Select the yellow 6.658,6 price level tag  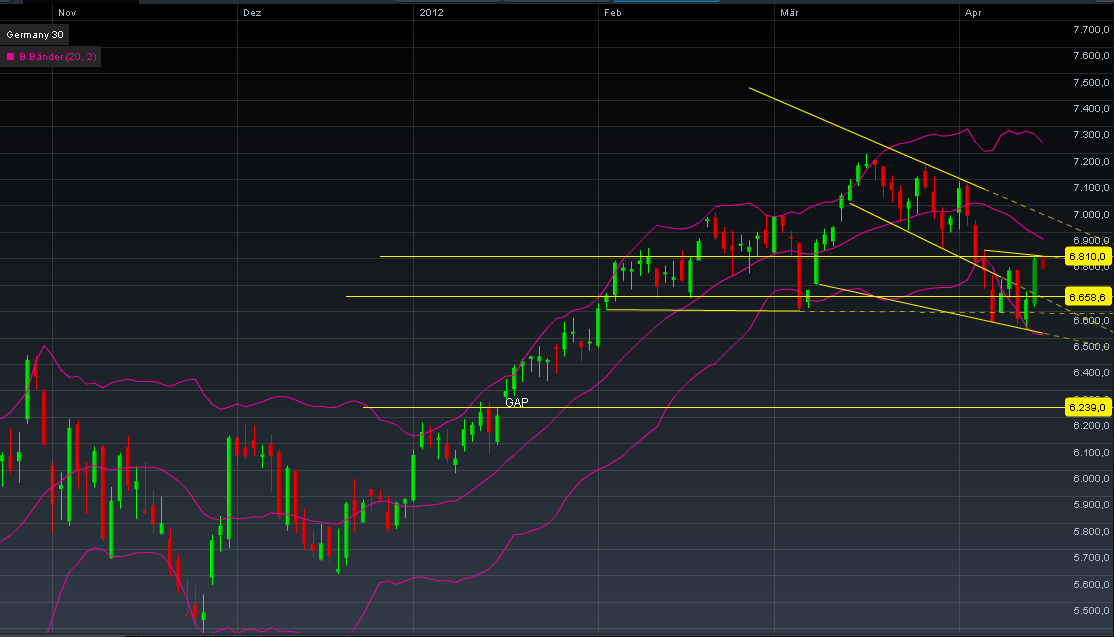coord(1088,297)
